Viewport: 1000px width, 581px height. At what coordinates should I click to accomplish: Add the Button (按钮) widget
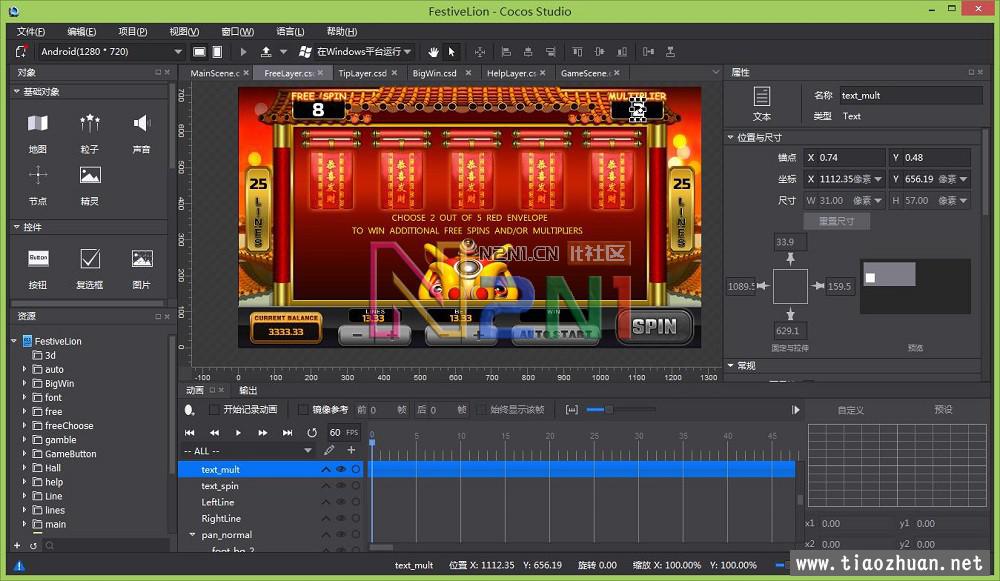click(x=38, y=269)
